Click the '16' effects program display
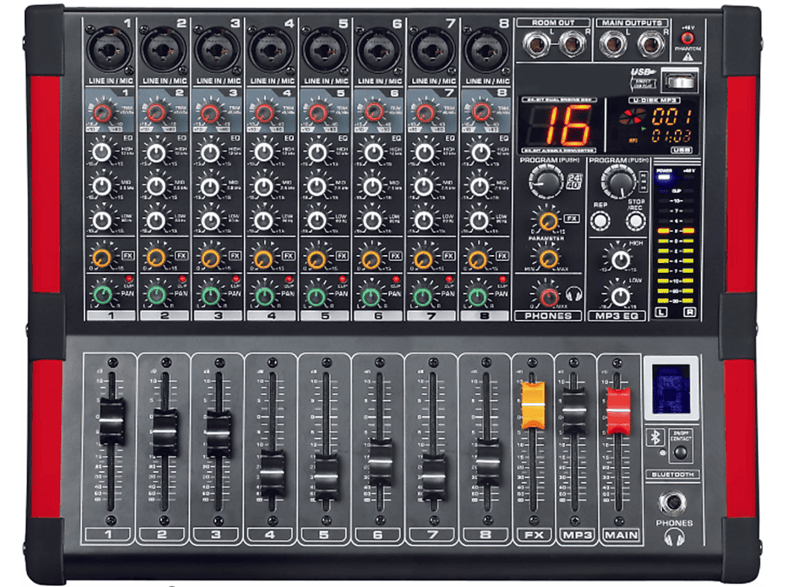This screenshot has width=786, height=587. 568,124
